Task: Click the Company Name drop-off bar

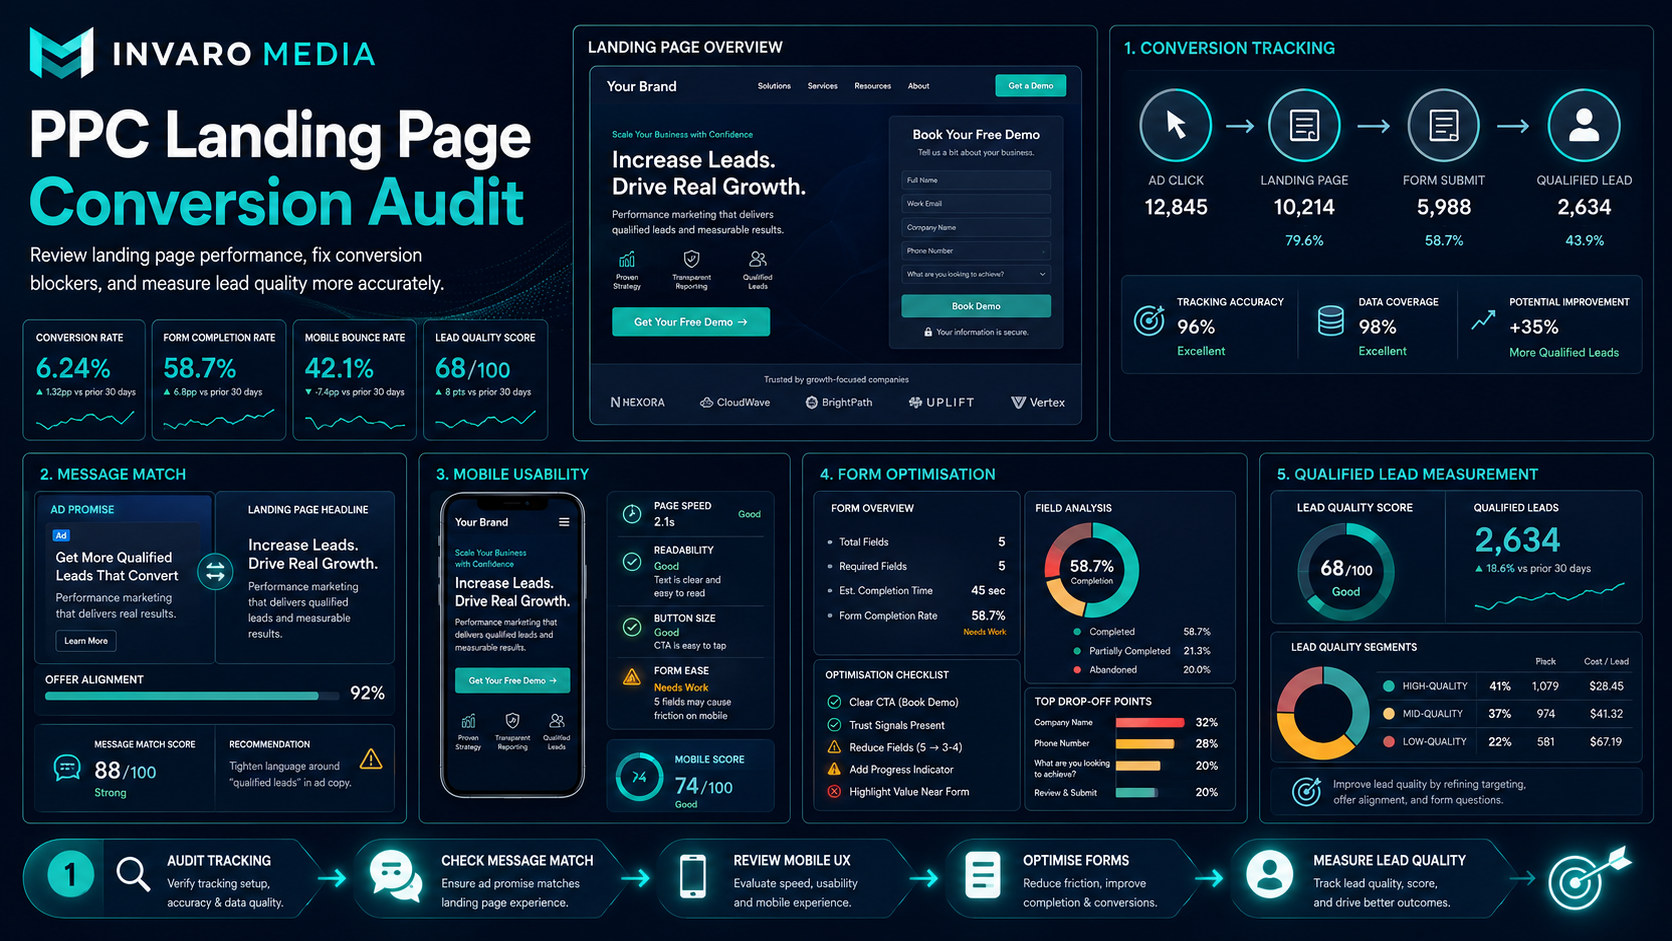Action: [1150, 722]
